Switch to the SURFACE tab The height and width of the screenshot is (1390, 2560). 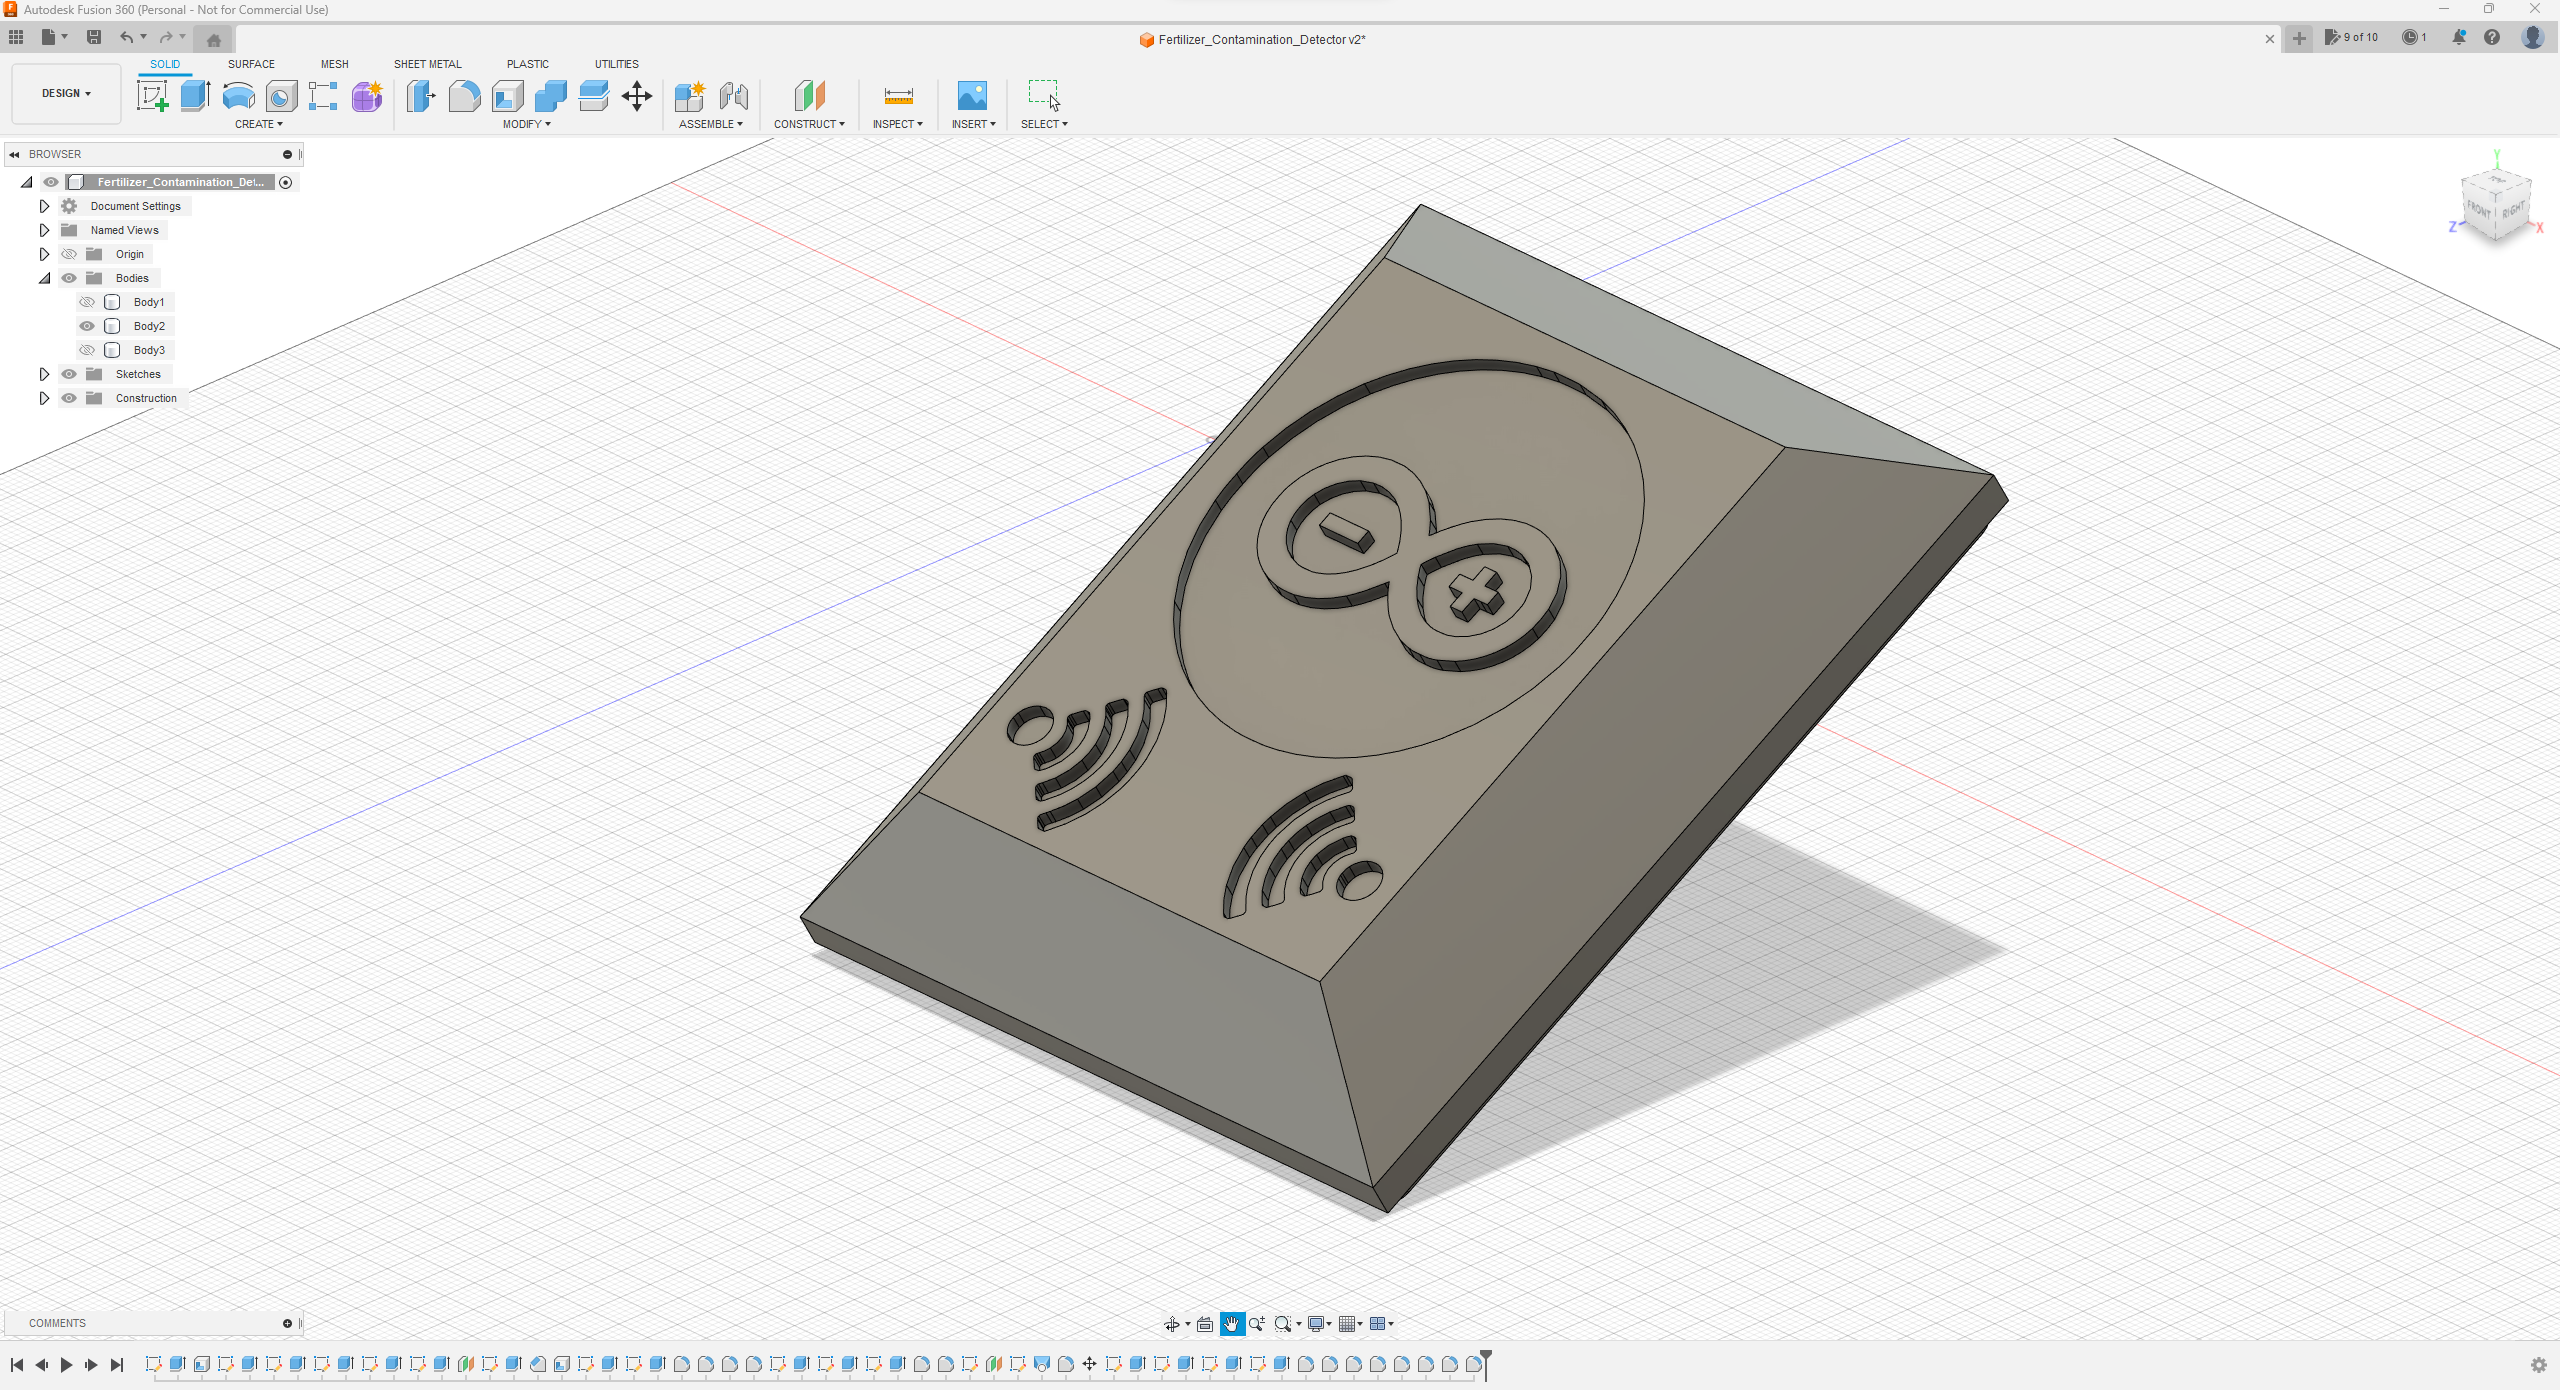click(251, 63)
